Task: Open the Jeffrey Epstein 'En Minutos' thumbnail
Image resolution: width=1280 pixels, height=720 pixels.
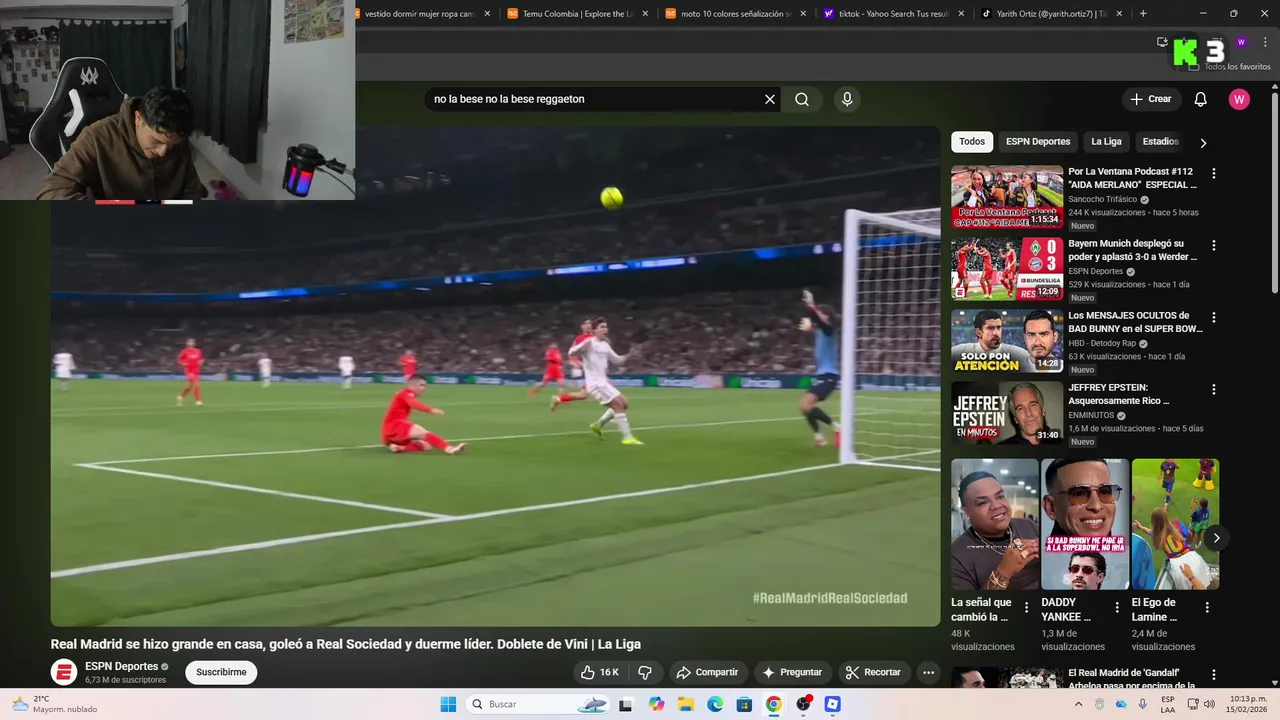Action: pos(1007,413)
